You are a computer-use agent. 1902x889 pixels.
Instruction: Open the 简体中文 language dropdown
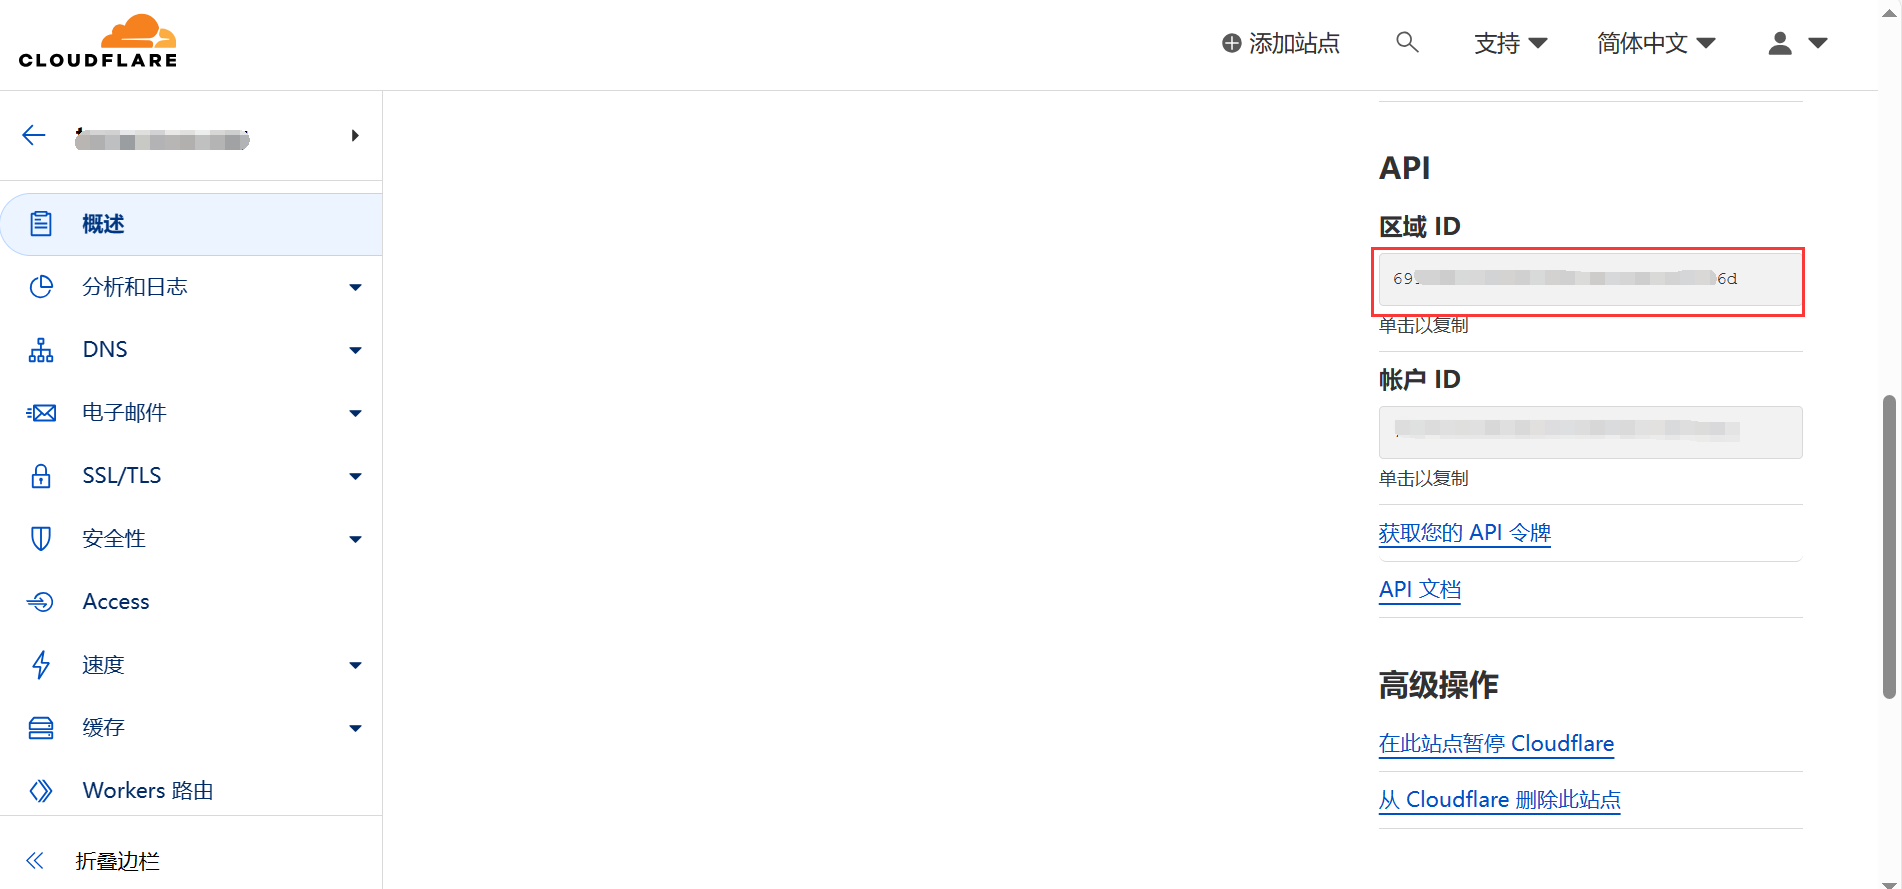1656,43
